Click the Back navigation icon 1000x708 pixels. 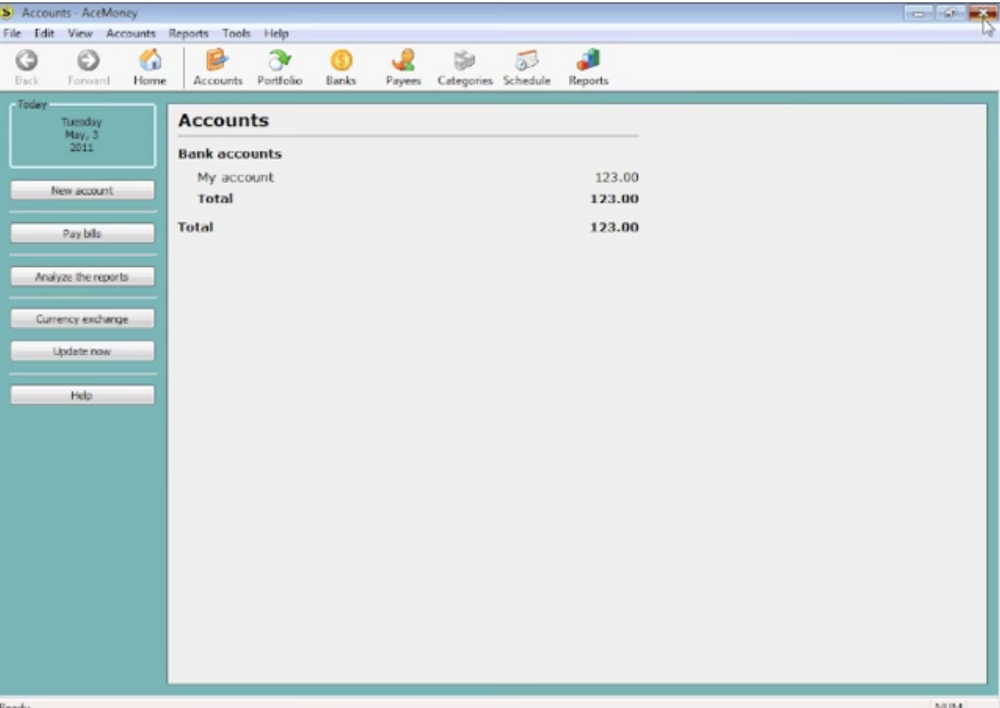(x=26, y=66)
